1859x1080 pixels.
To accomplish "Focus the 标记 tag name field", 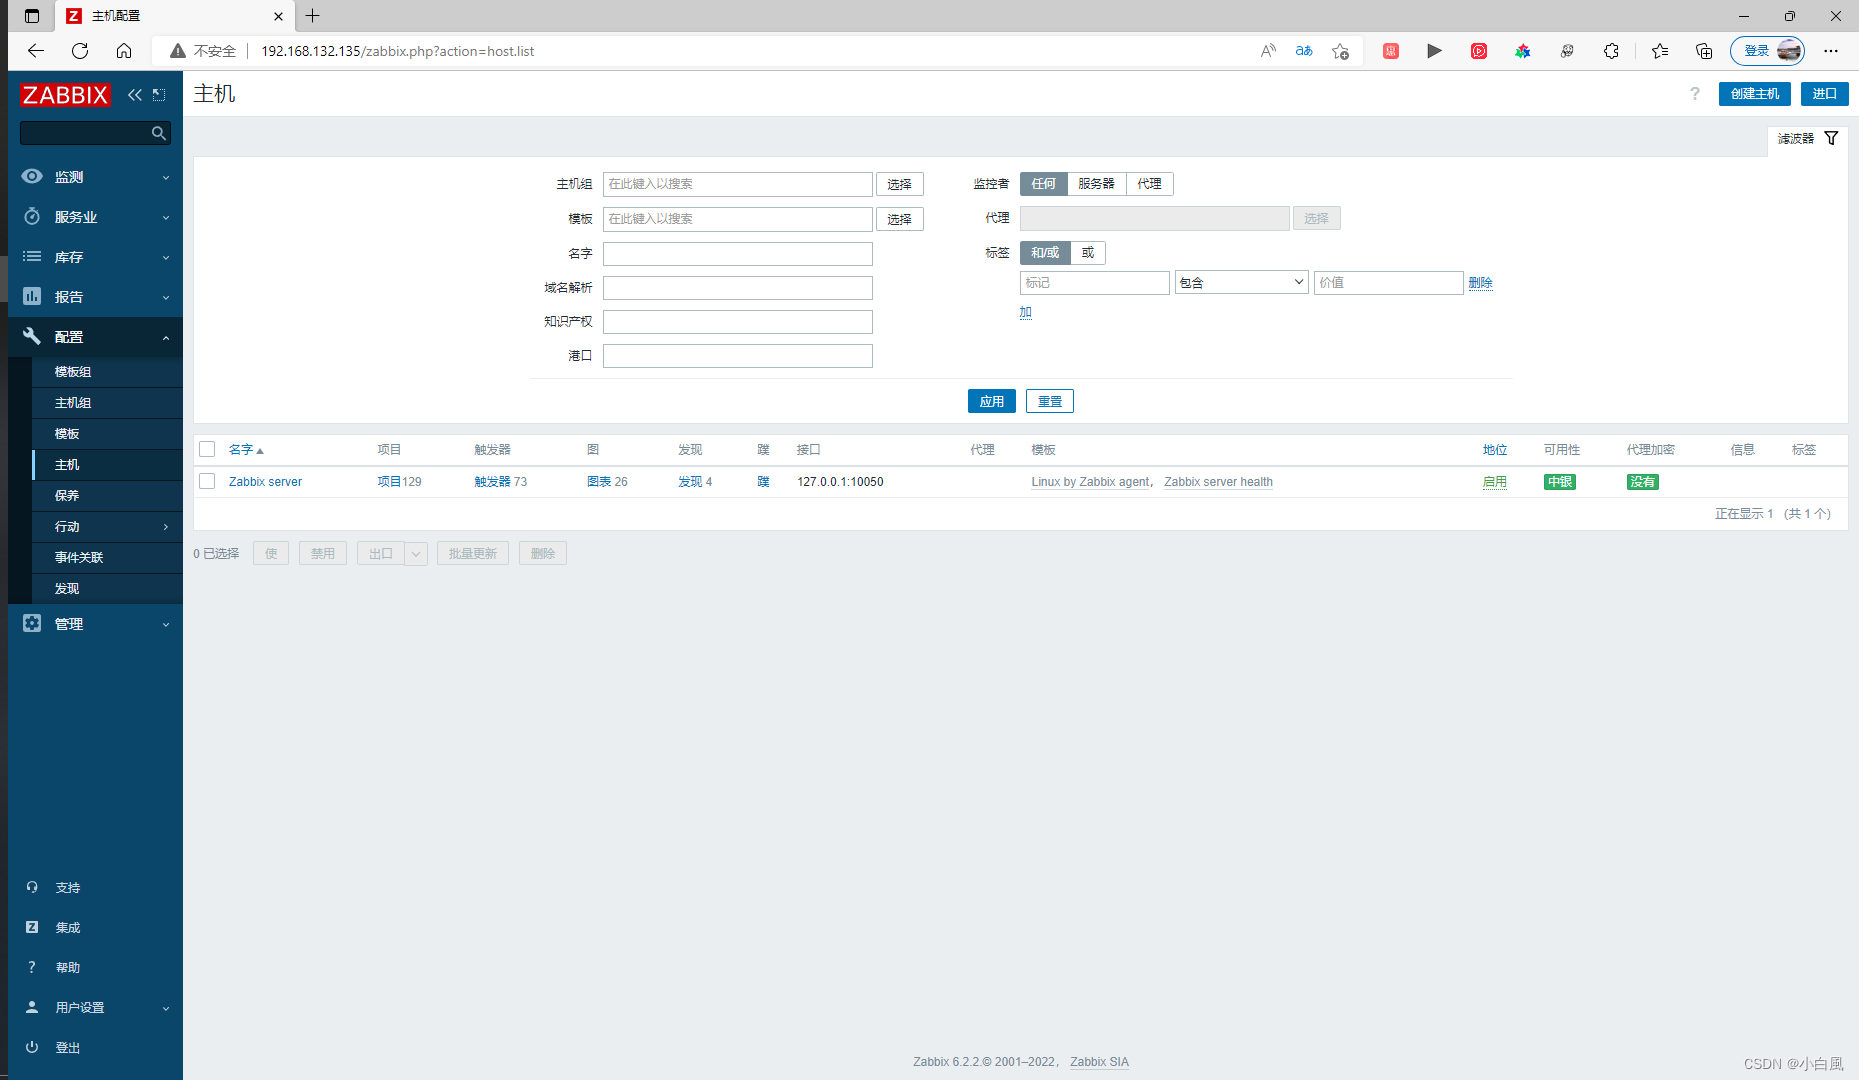I will point(1095,283).
